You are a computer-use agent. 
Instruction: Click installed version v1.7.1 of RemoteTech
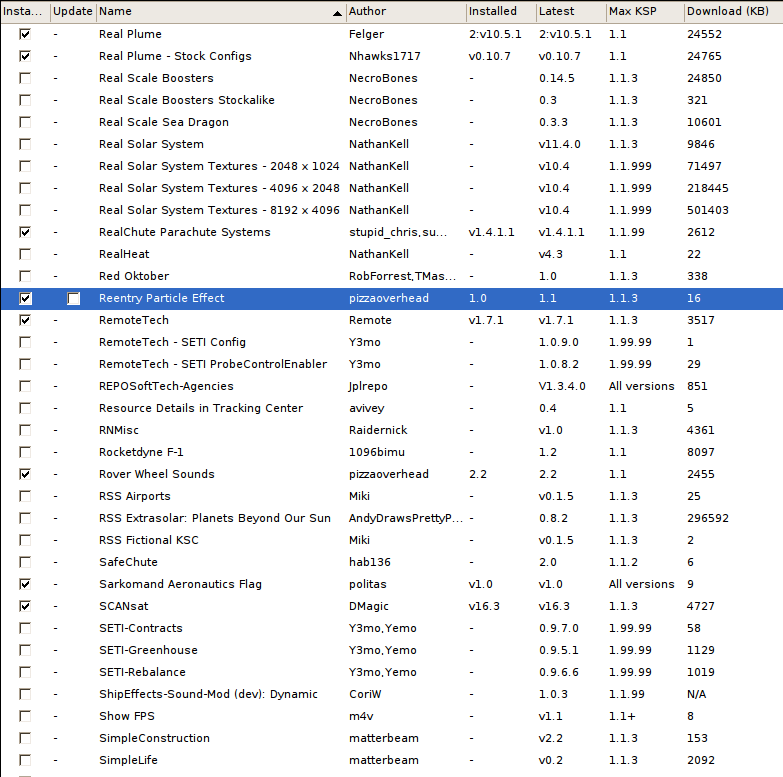pyautogui.click(x=486, y=320)
